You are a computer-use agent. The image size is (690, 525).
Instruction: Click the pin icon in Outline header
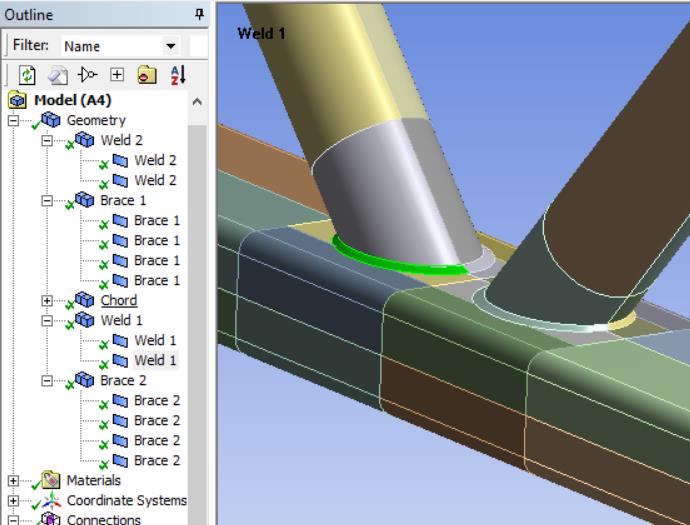pyautogui.click(x=199, y=15)
